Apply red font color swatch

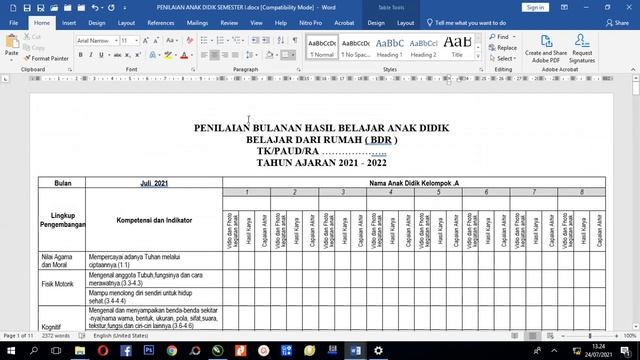(x=184, y=55)
